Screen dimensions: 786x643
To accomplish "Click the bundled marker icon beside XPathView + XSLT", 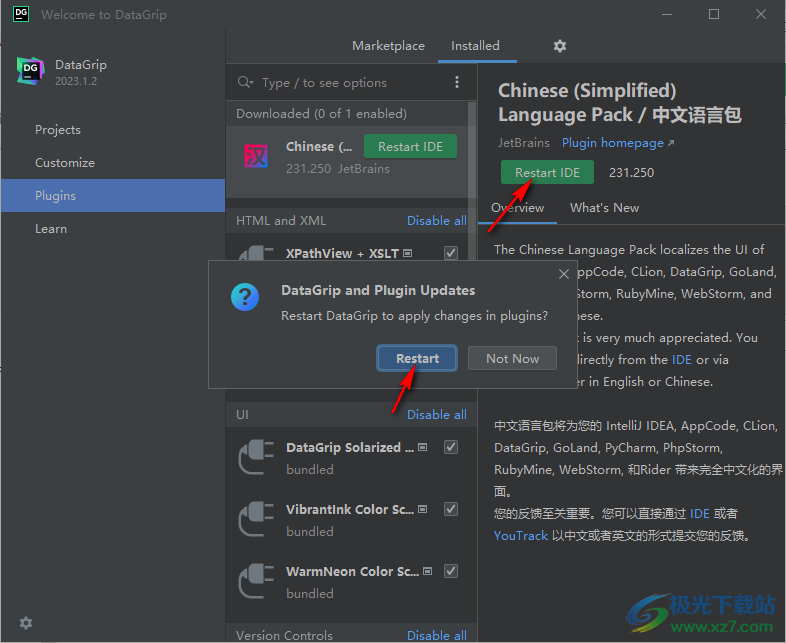I will point(408,253).
